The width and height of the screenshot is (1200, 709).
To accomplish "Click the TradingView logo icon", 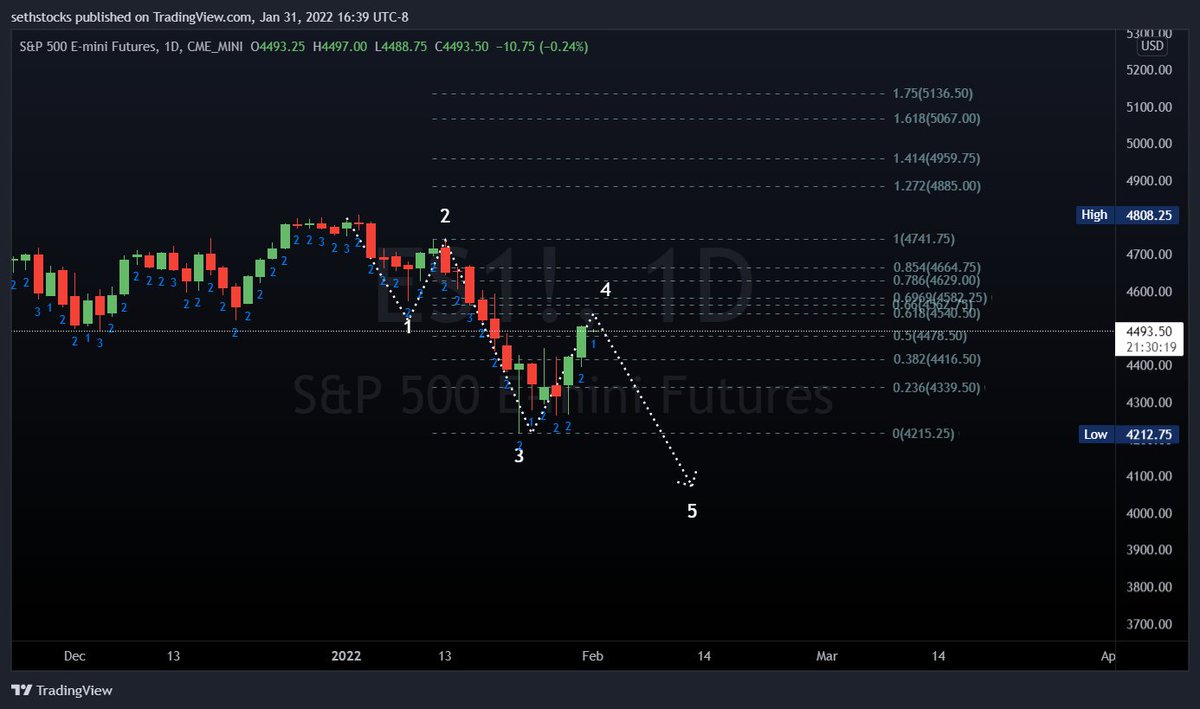I will click(21, 690).
